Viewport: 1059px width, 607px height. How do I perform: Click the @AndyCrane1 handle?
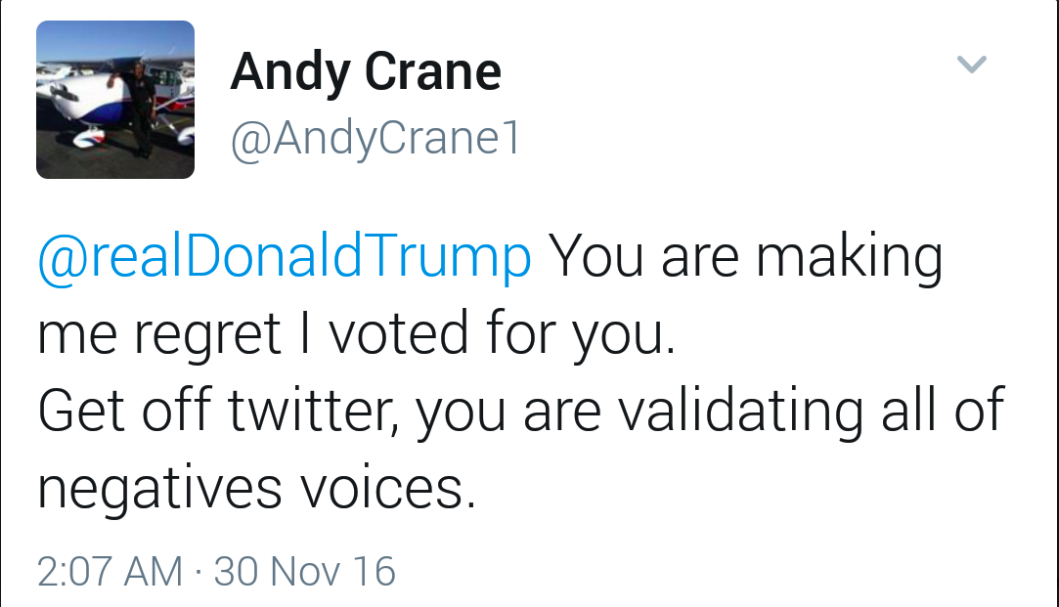tap(375, 140)
